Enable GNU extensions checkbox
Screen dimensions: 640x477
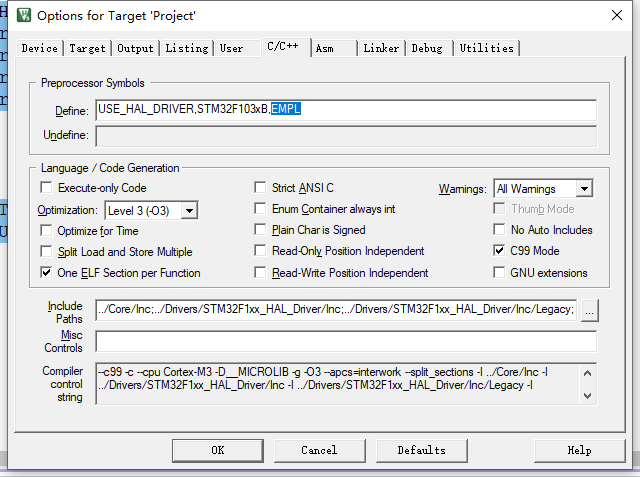(x=499, y=273)
